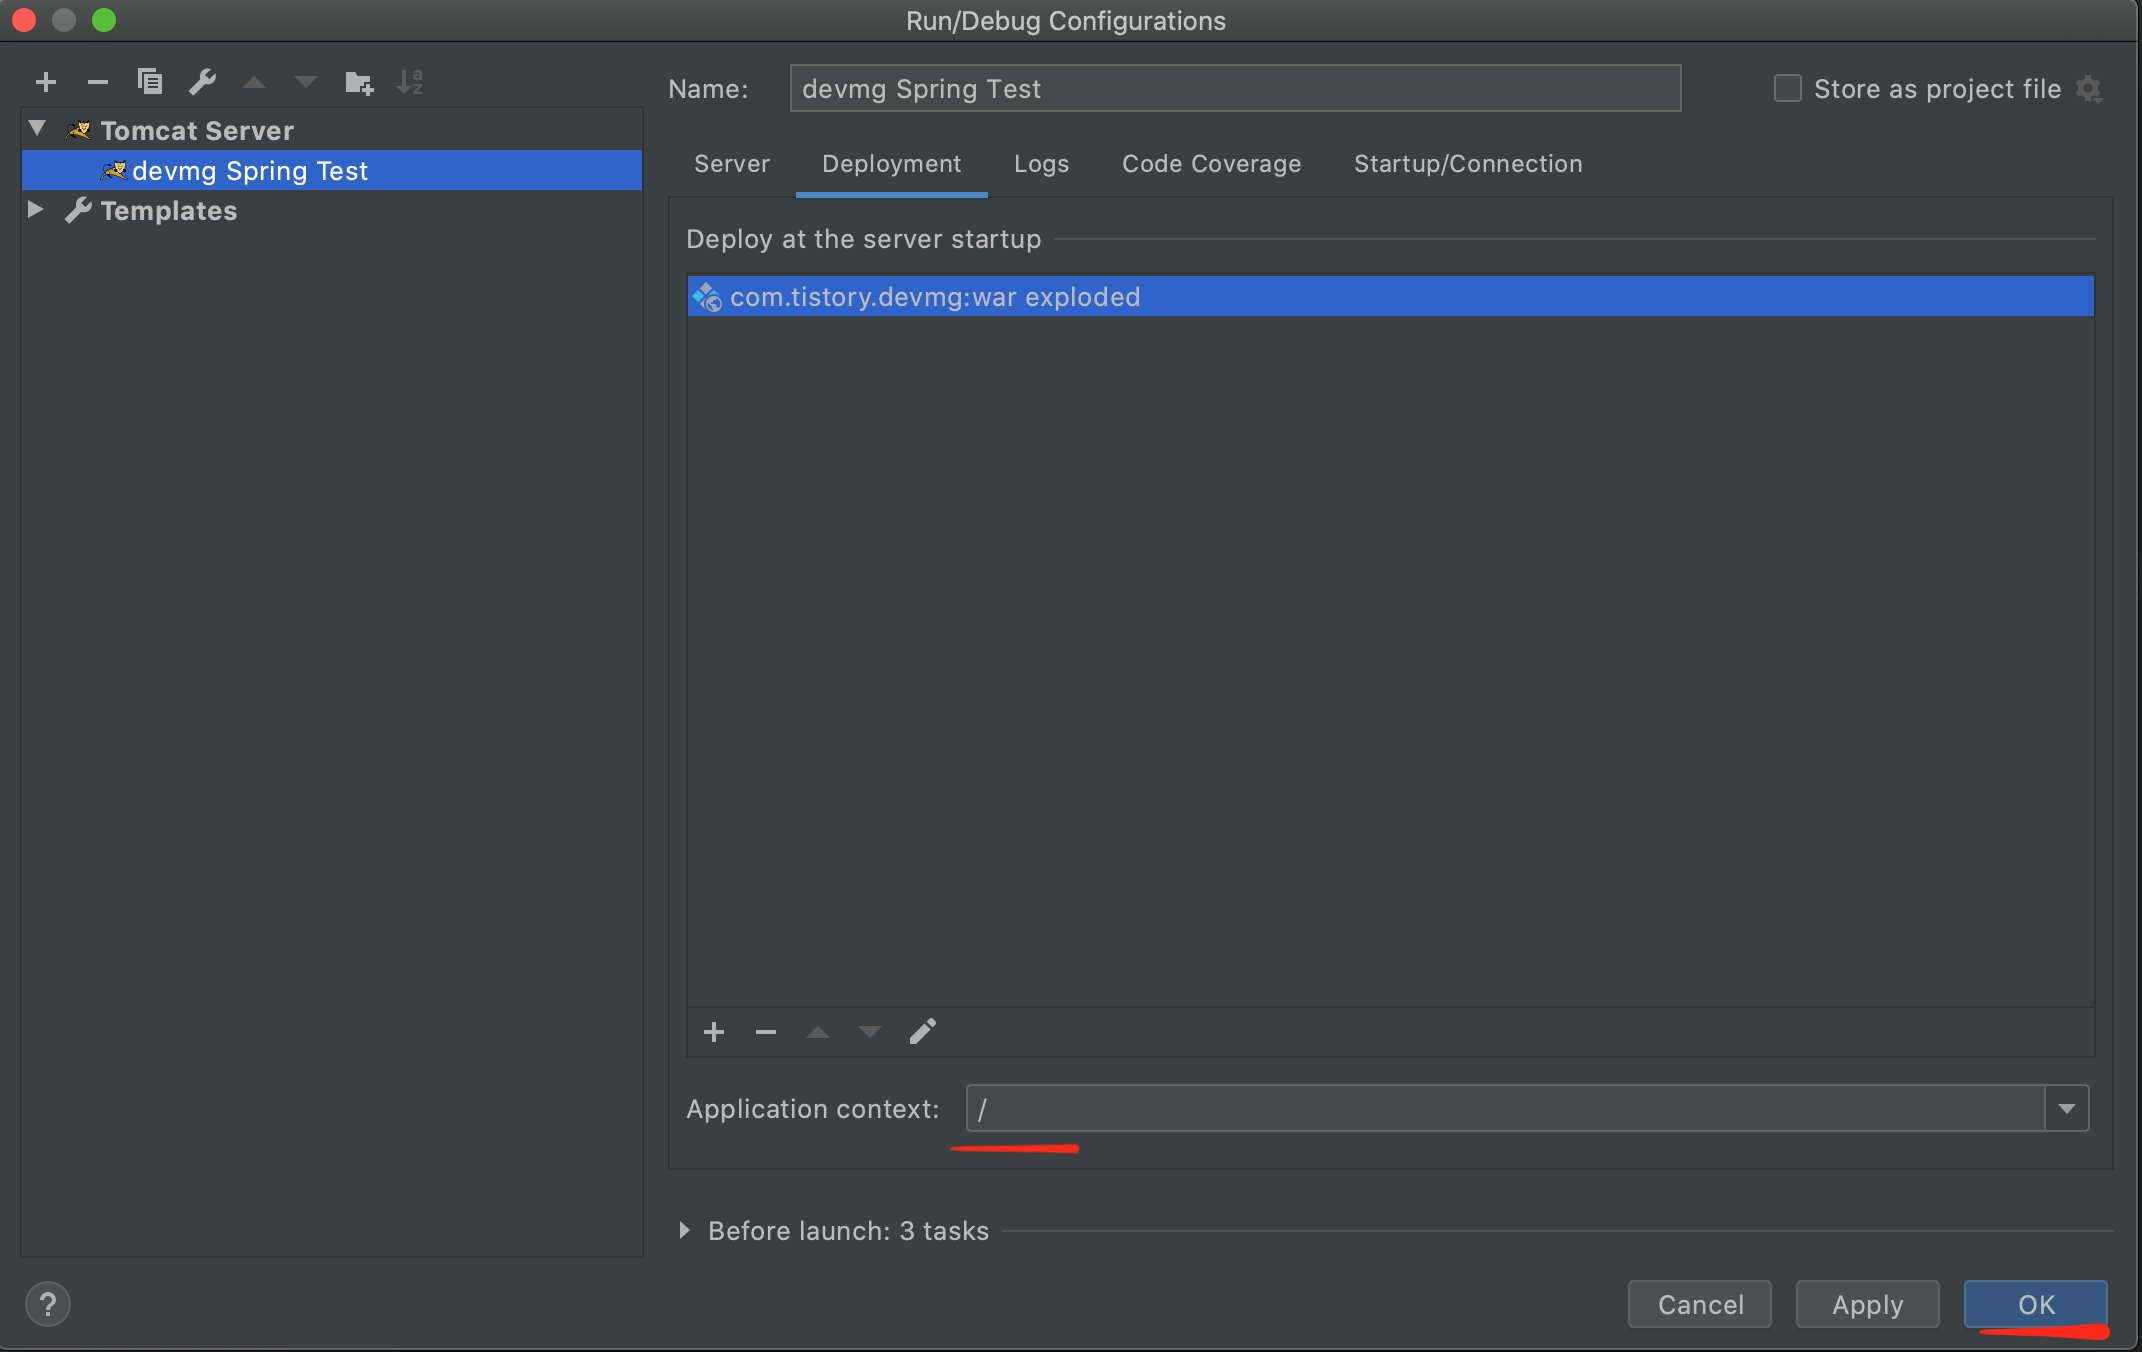Image resolution: width=2142 pixels, height=1352 pixels.
Task: Click the Apply button
Action: pyautogui.click(x=1867, y=1304)
